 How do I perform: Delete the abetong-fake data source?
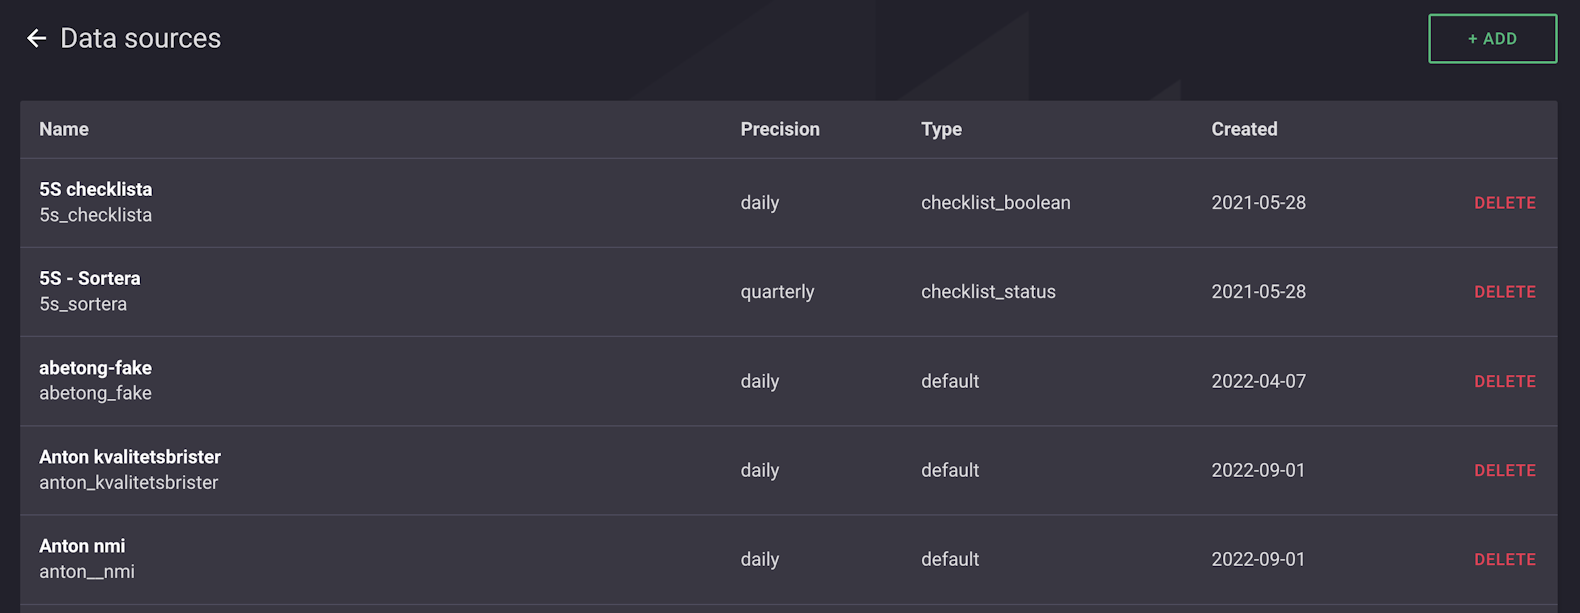pos(1505,381)
